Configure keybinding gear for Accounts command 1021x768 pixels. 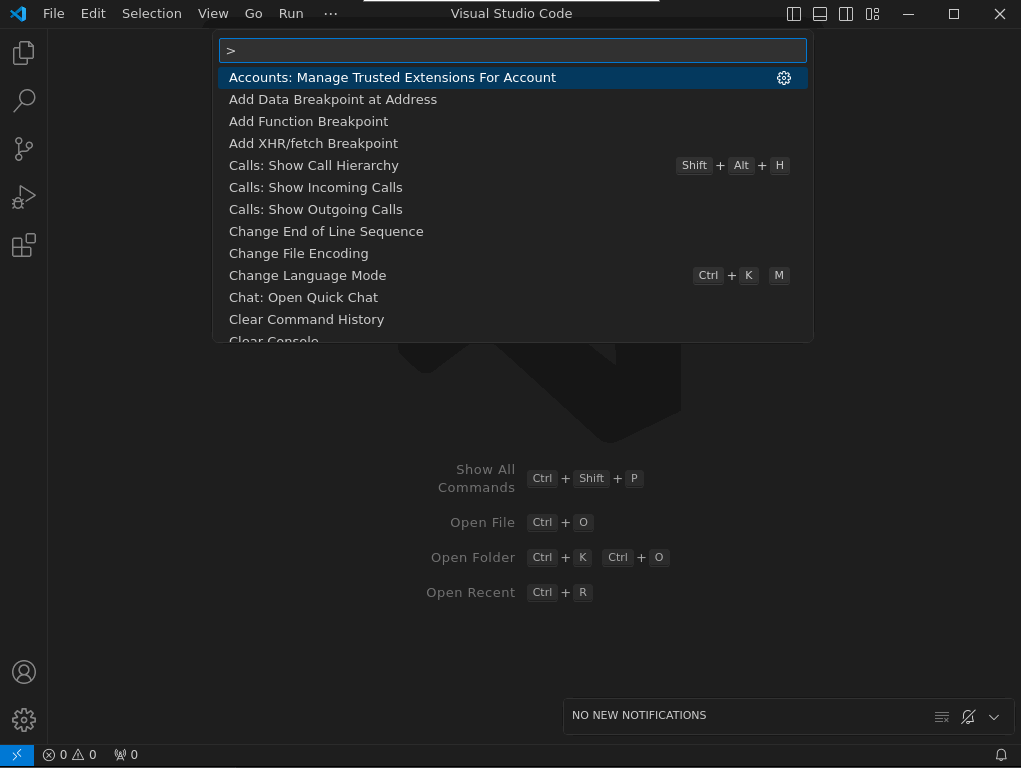pos(784,78)
